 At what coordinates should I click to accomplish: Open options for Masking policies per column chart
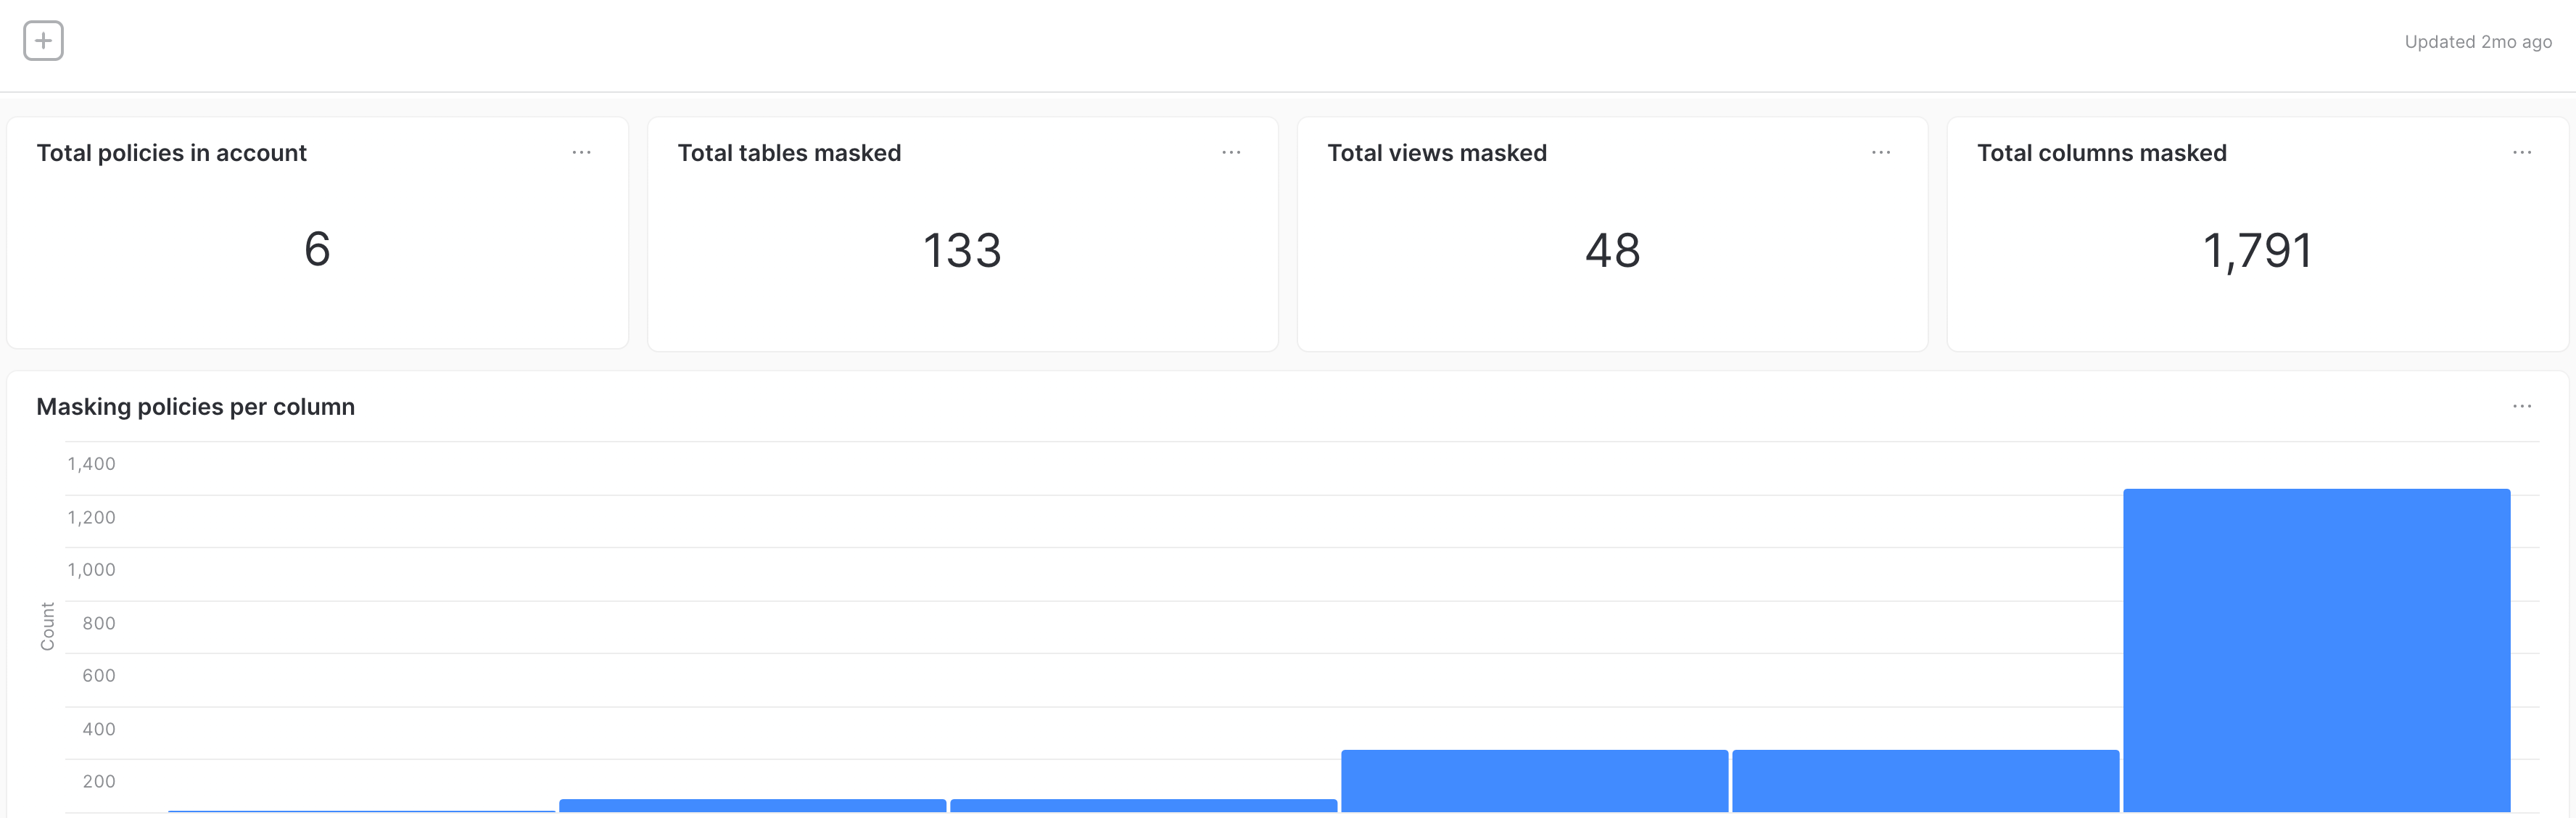tap(2522, 407)
